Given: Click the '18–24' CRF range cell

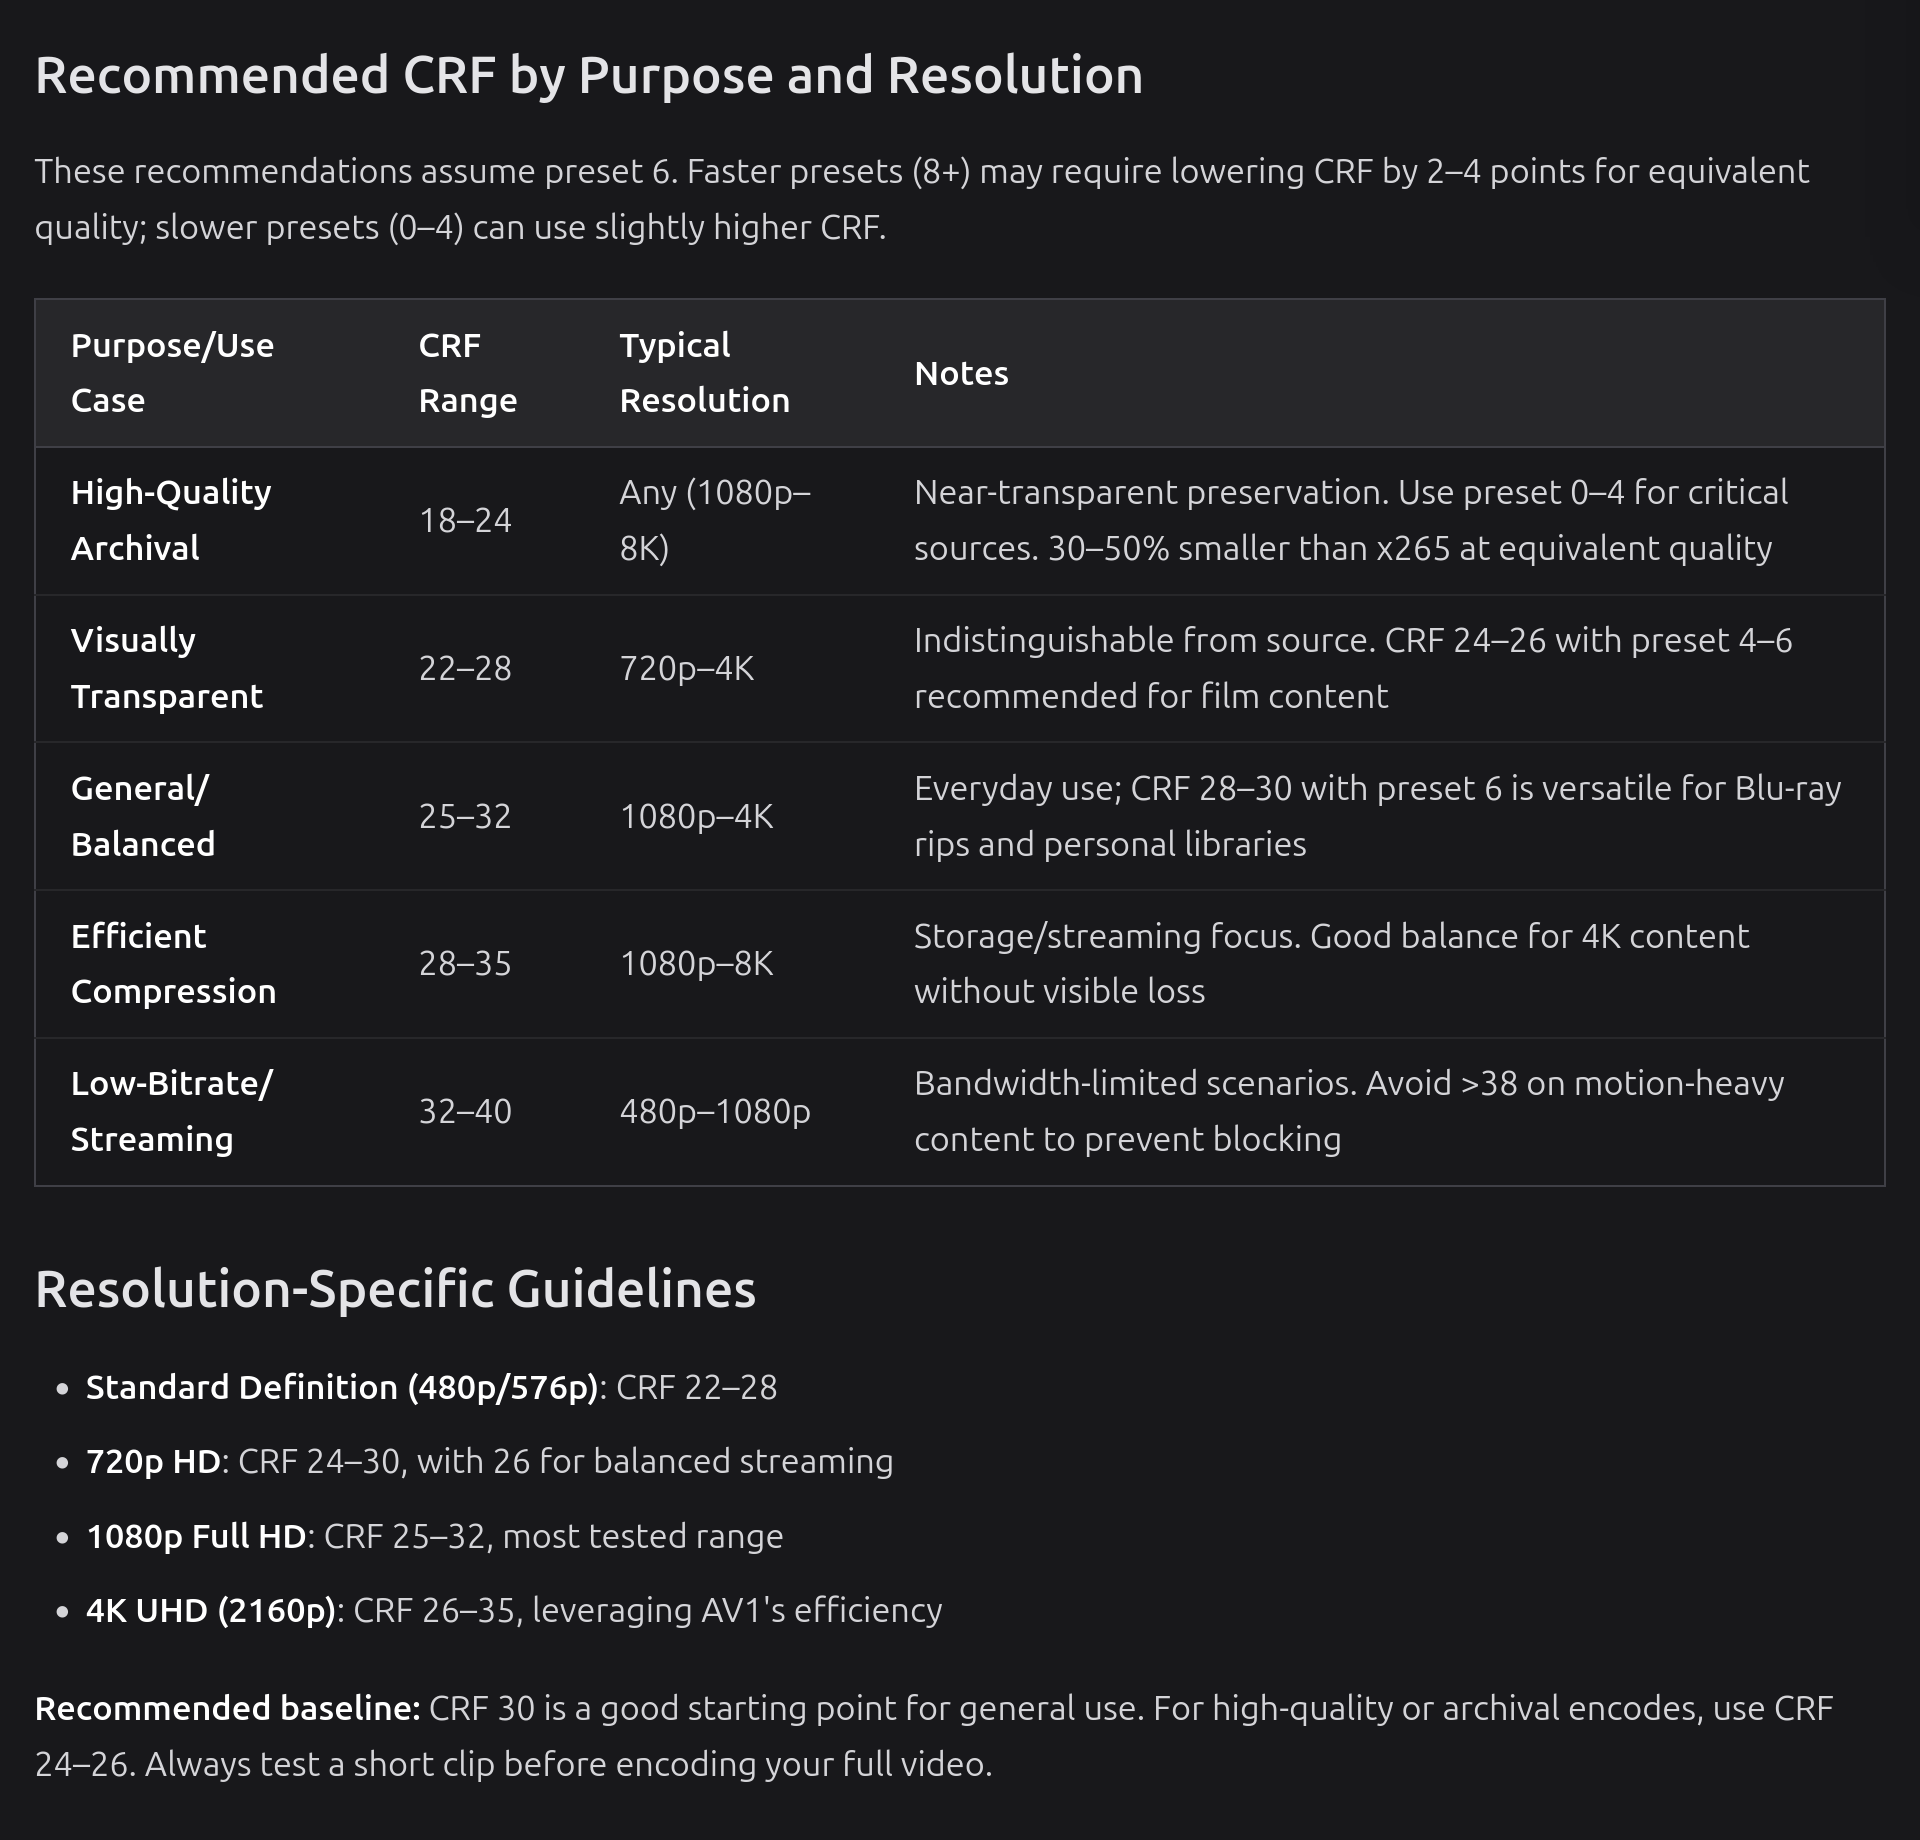Looking at the screenshot, I should 465,521.
